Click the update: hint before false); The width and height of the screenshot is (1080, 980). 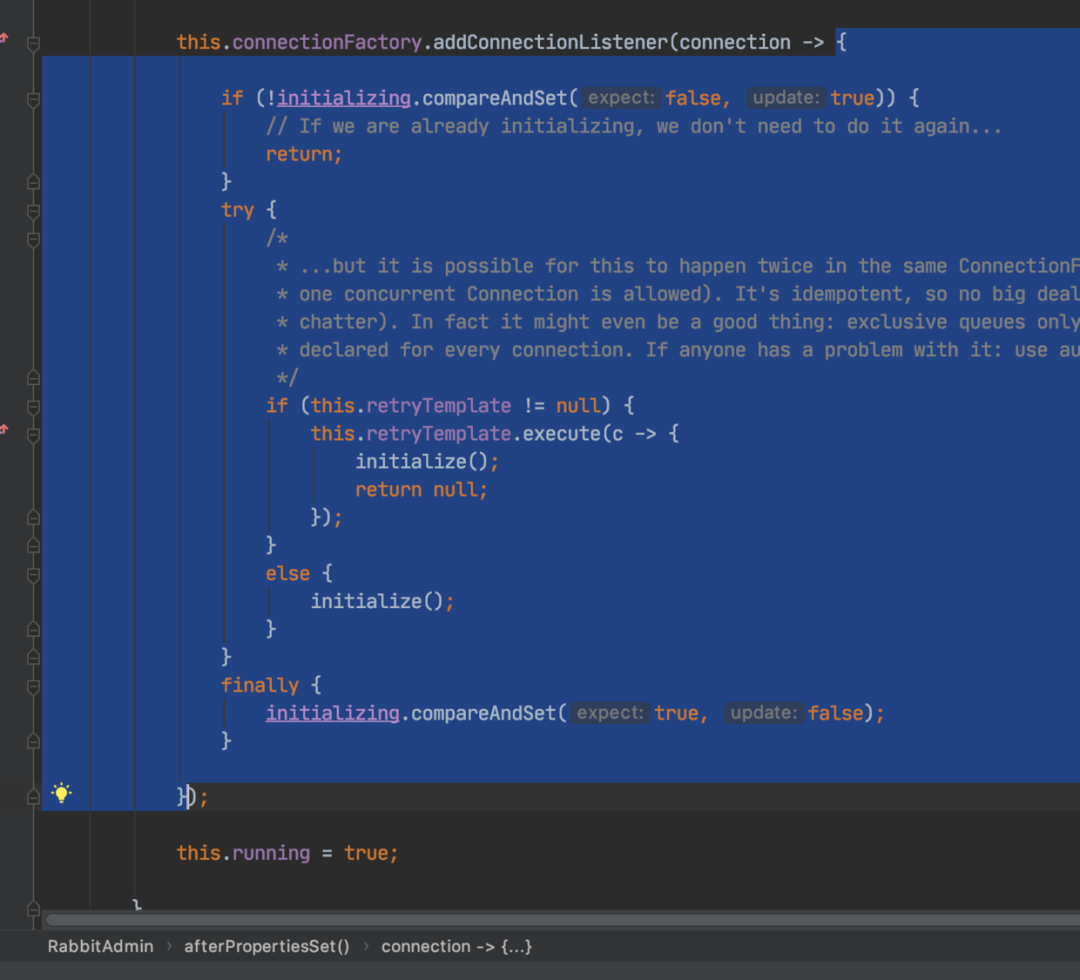point(764,713)
